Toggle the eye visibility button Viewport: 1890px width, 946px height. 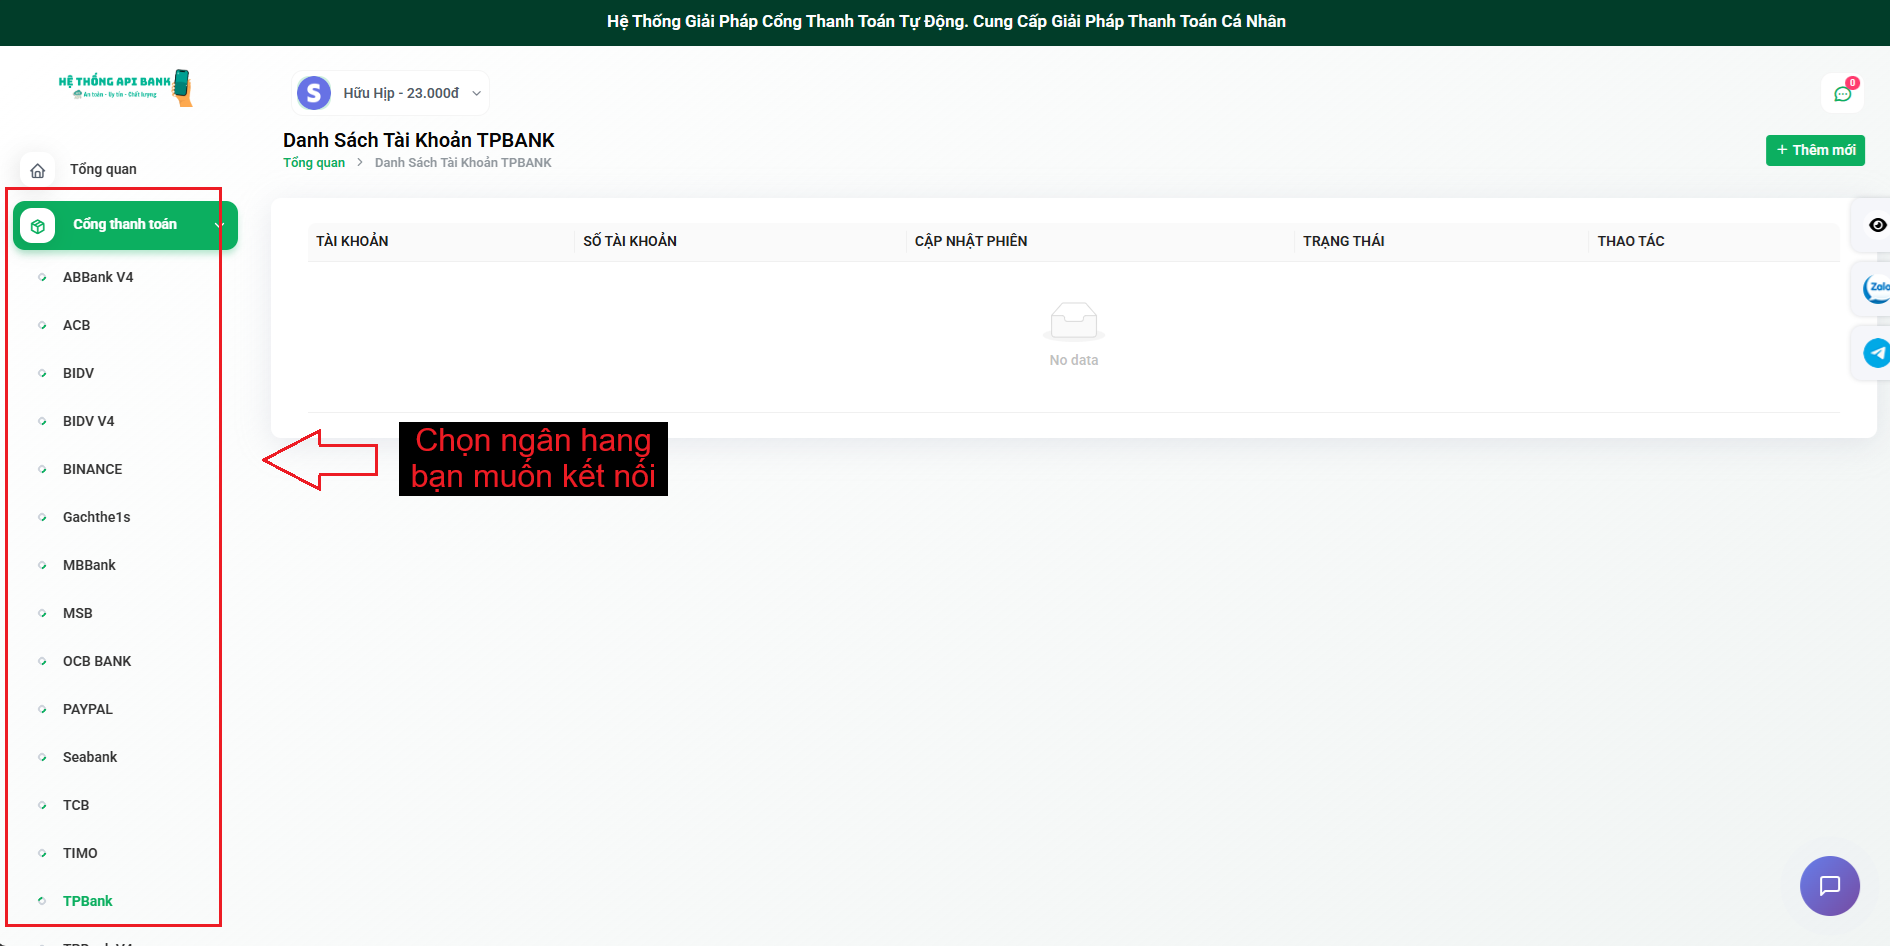tap(1877, 225)
